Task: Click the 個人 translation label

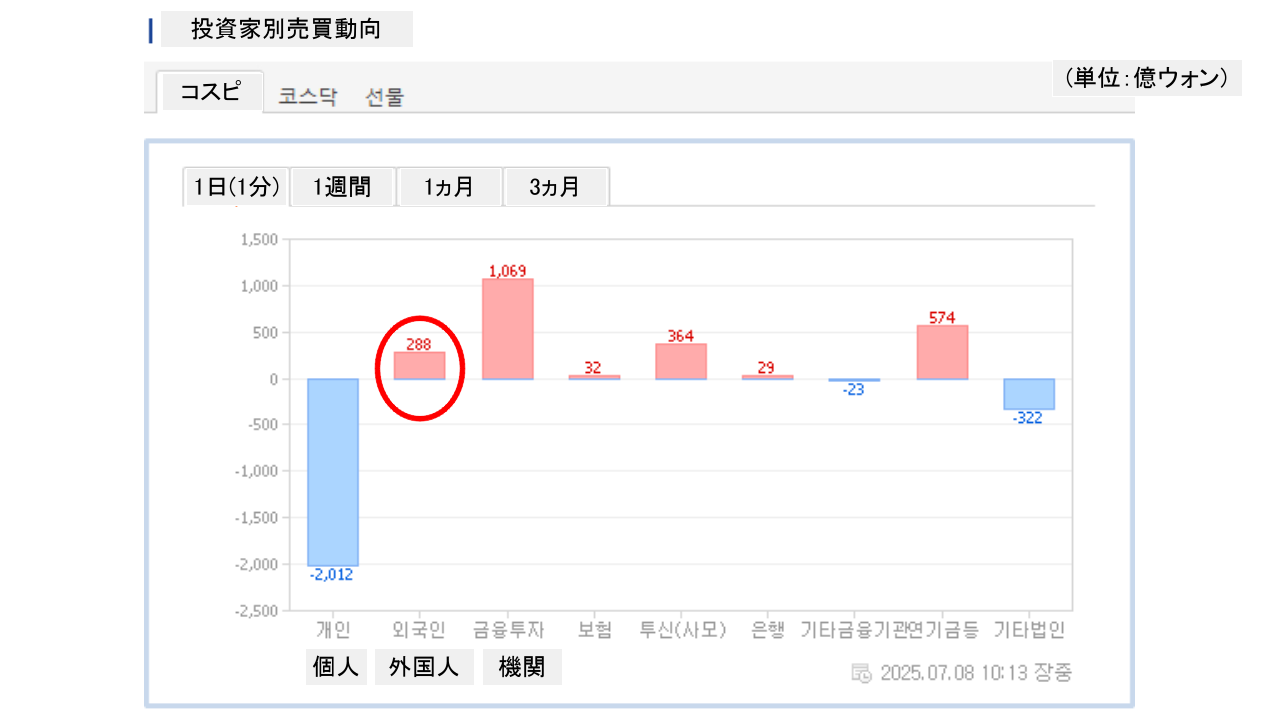Action: [x=336, y=667]
